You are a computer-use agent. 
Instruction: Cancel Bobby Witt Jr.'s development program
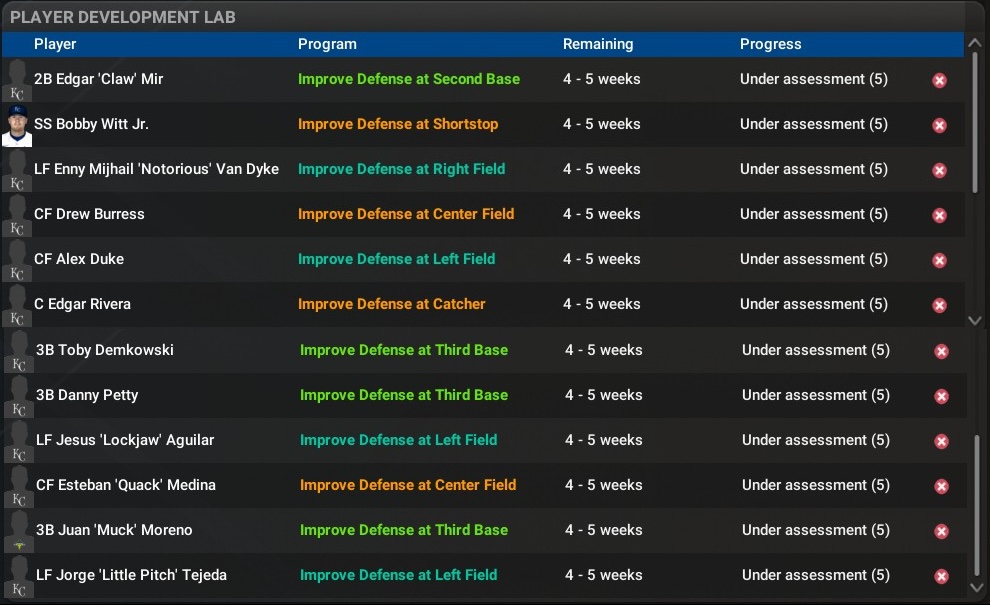click(939, 125)
